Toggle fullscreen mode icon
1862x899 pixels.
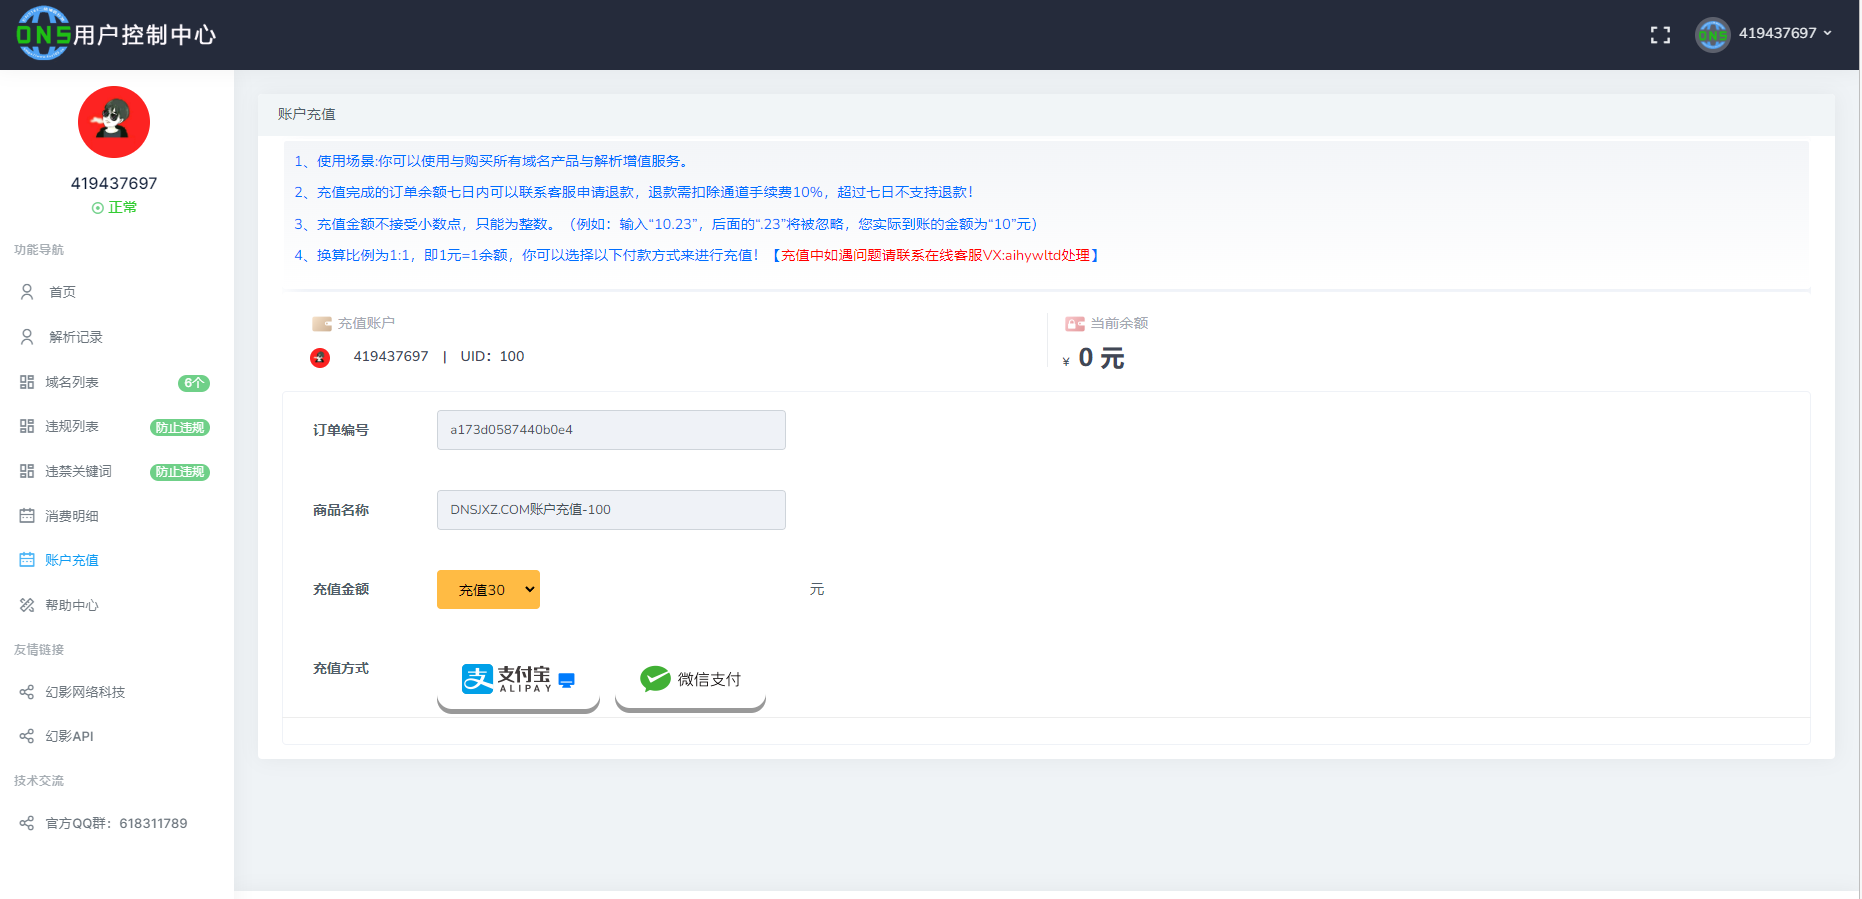(x=1660, y=35)
